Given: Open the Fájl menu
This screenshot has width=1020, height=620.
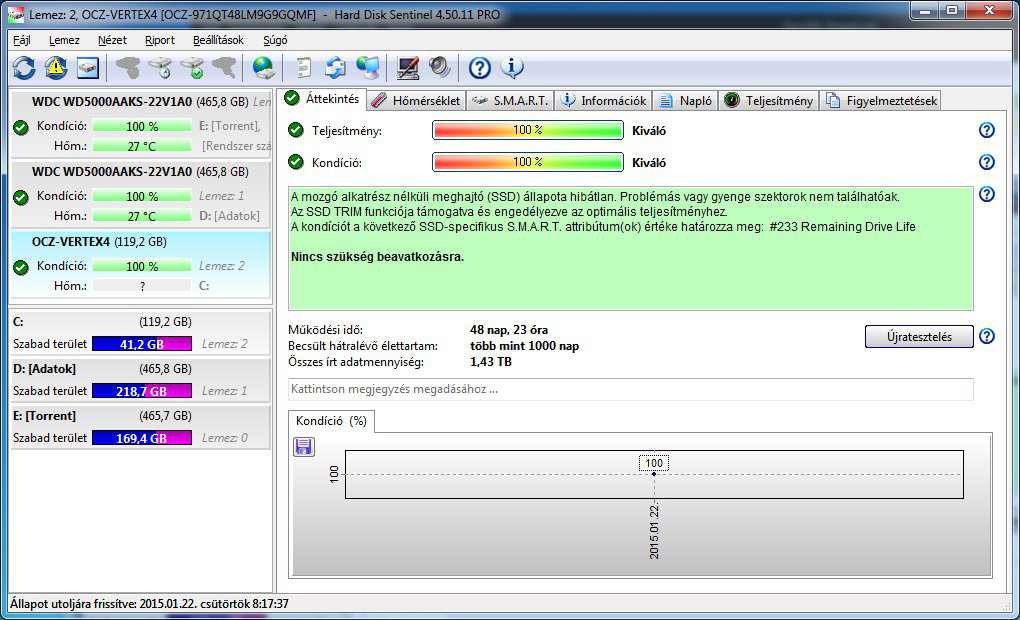Looking at the screenshot, I should pyautogui.click(x=21, y=40).
